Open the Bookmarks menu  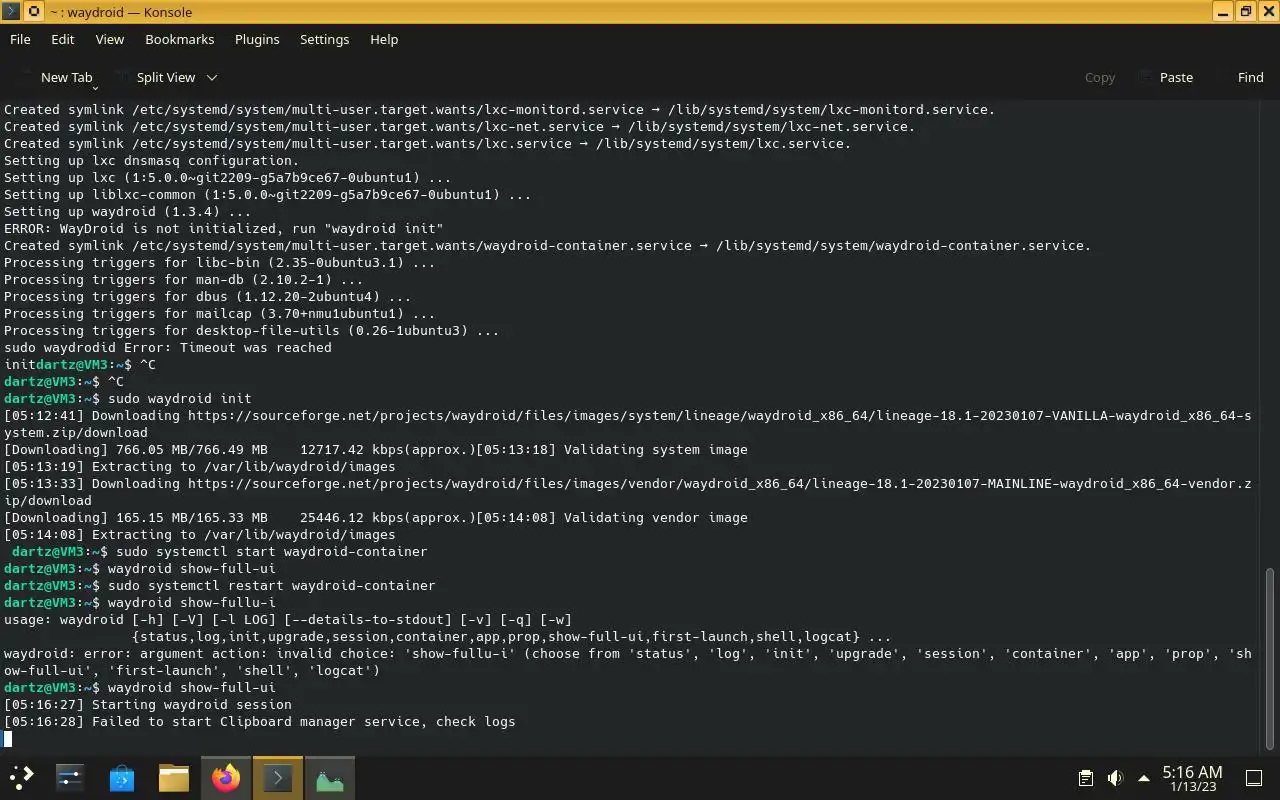coord(180,39)
